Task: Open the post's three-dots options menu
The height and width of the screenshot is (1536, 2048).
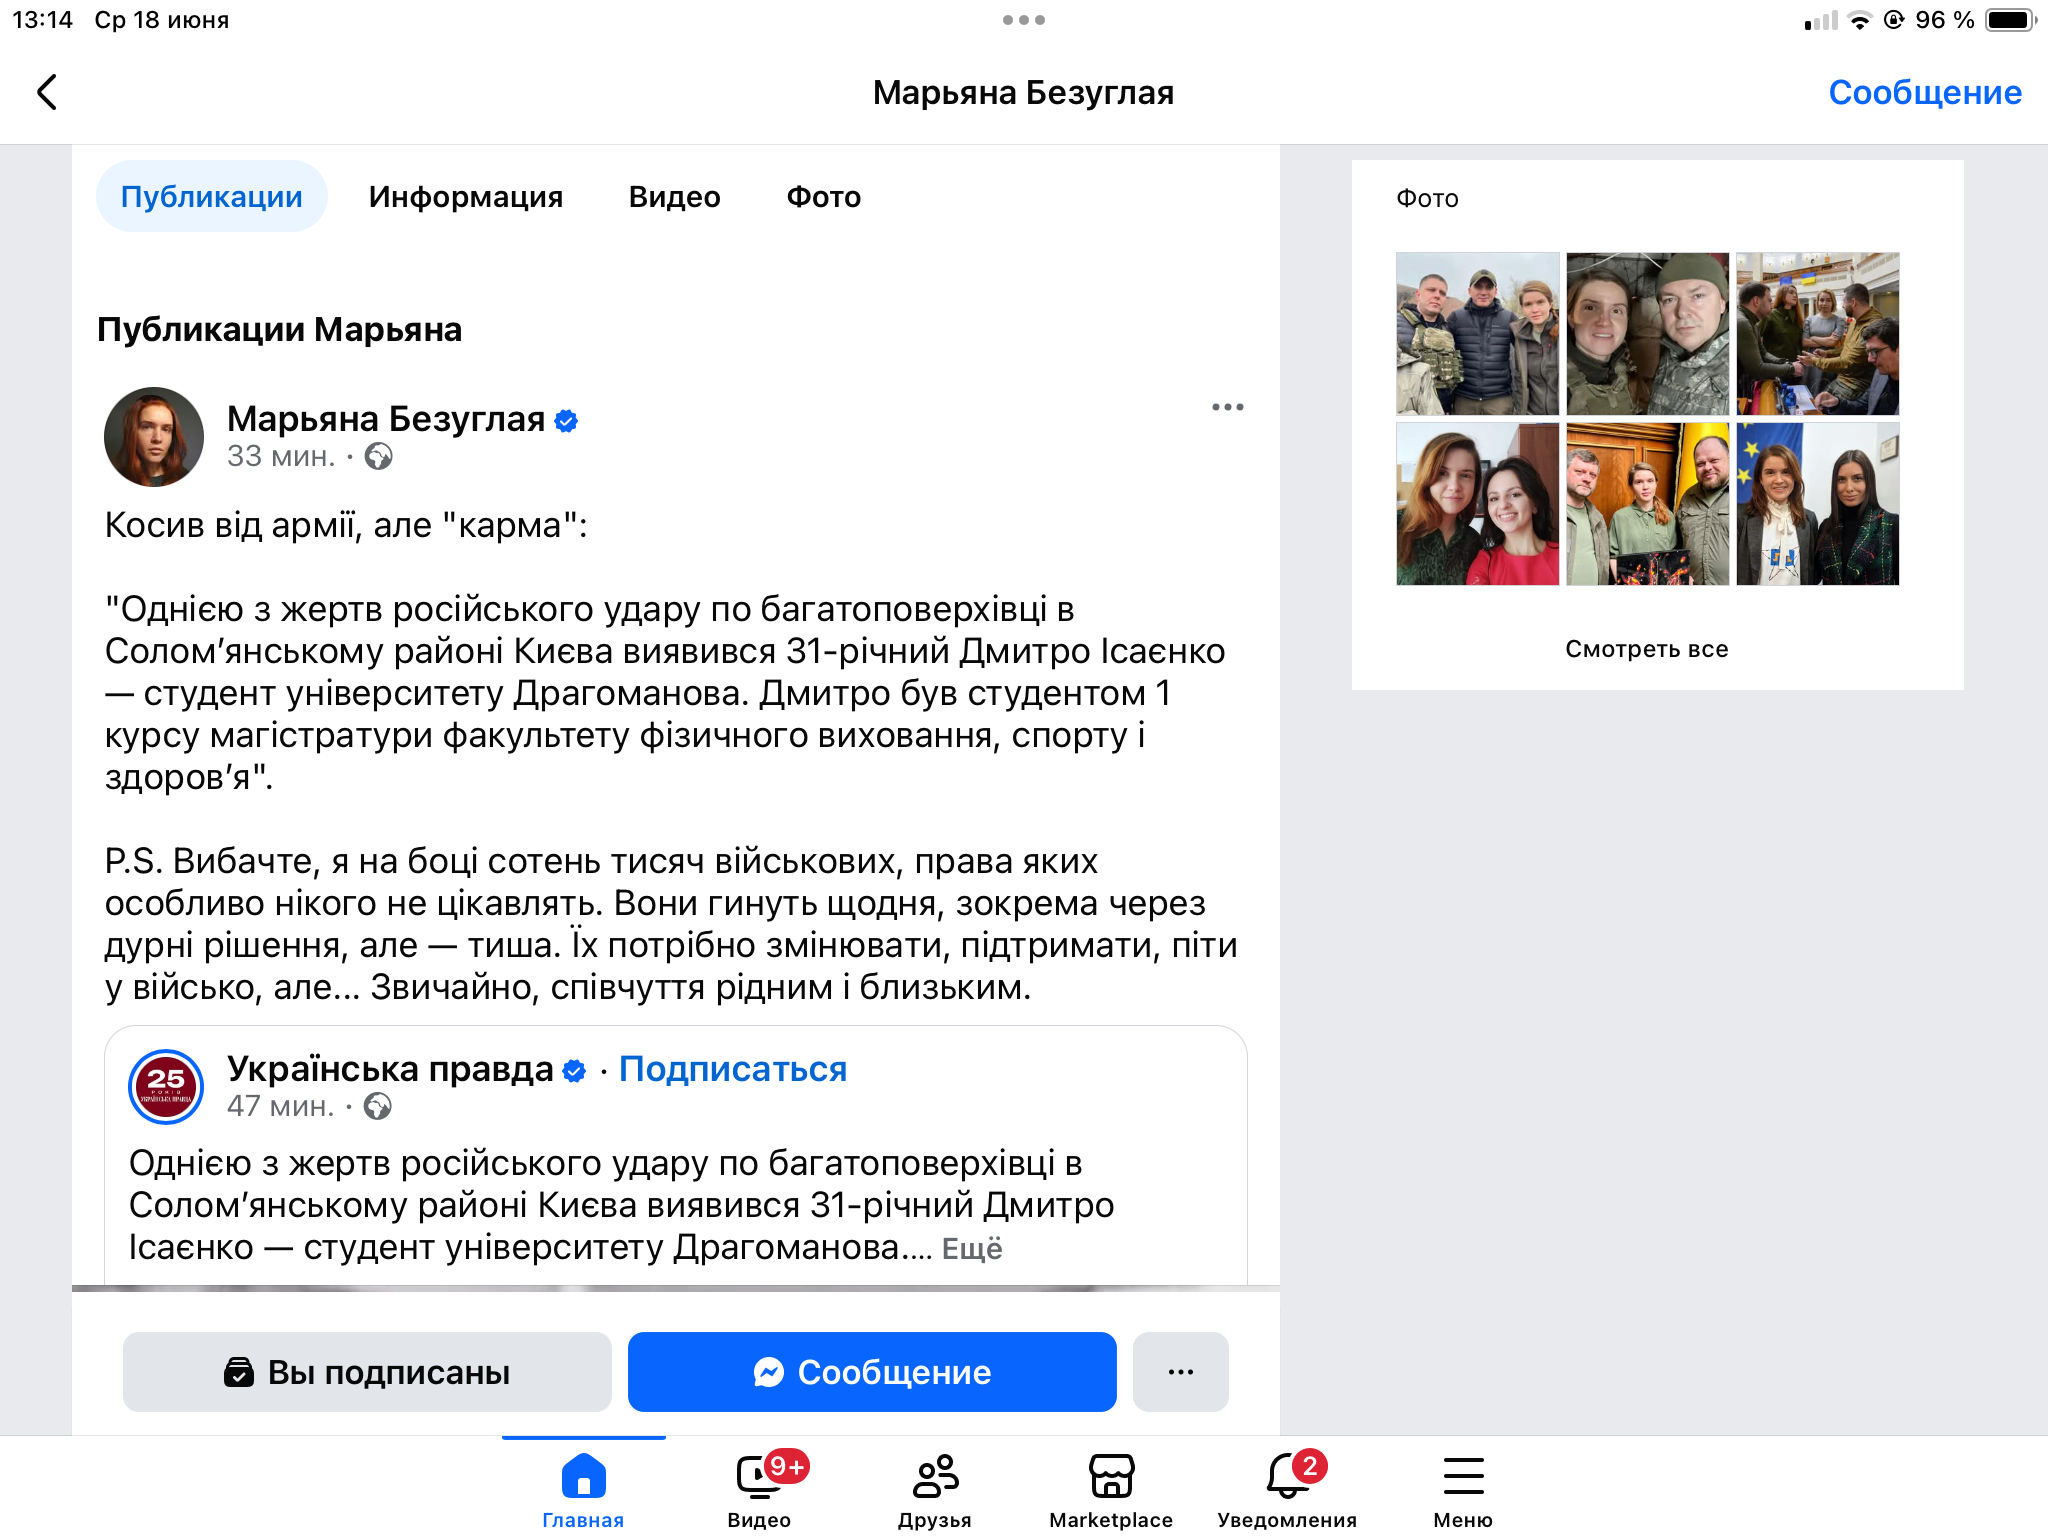Action: (x=1227, y=407)
